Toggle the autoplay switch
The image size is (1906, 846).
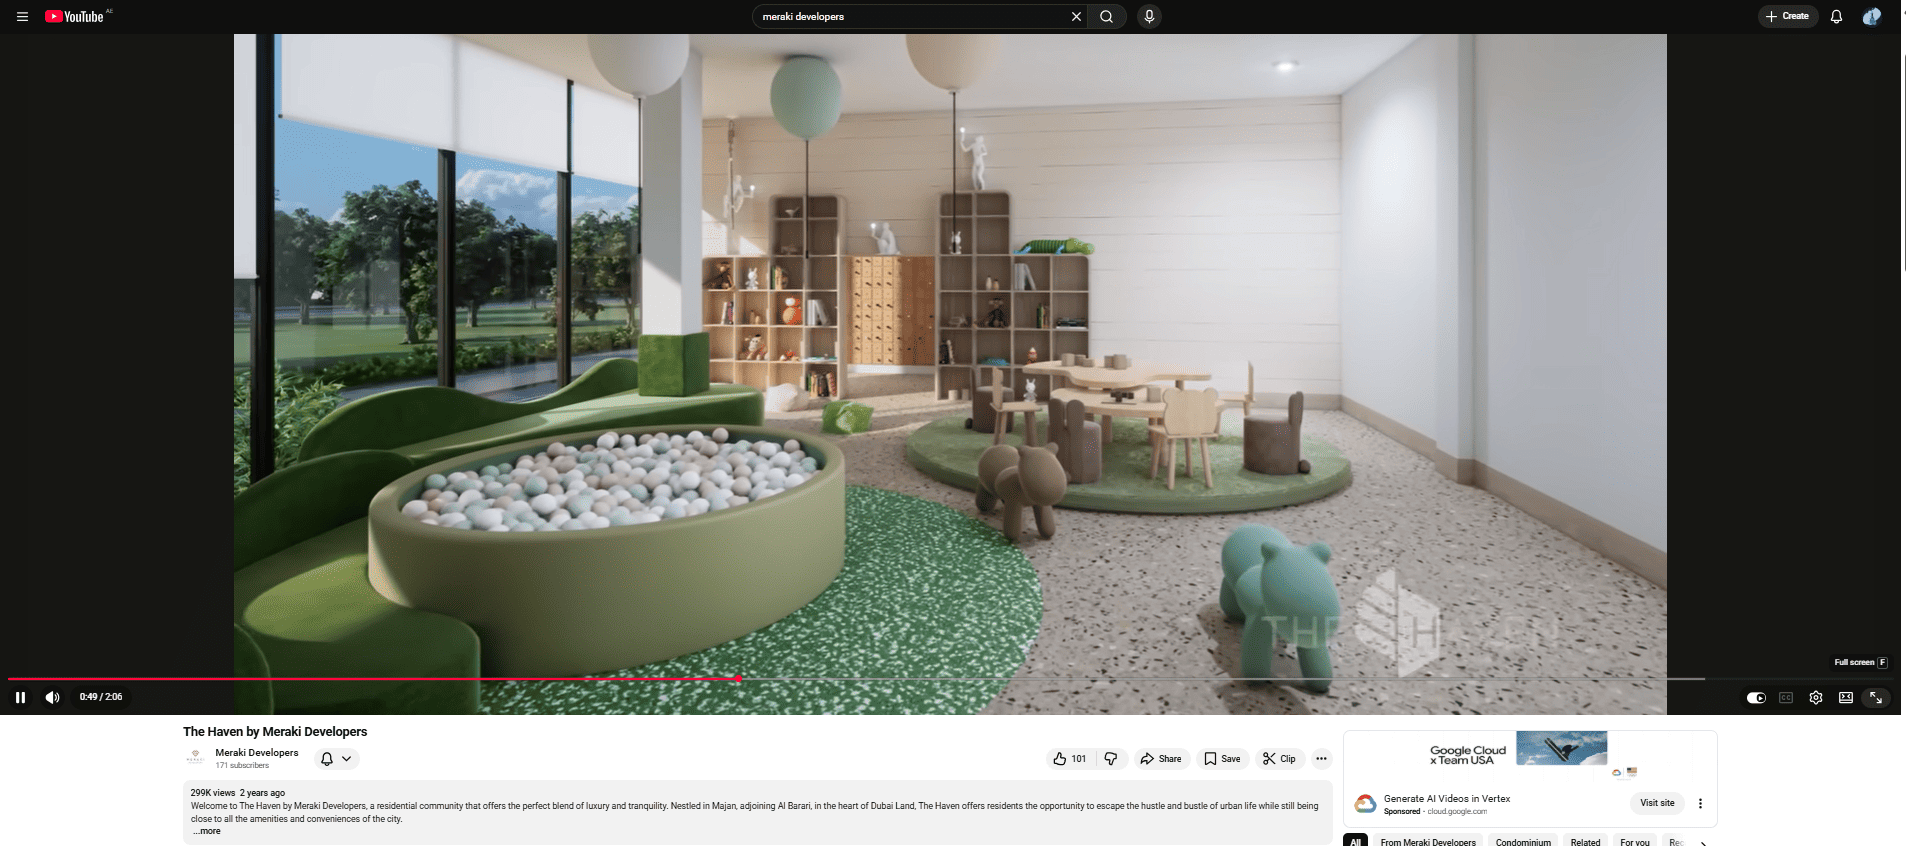coord(1756,698)
